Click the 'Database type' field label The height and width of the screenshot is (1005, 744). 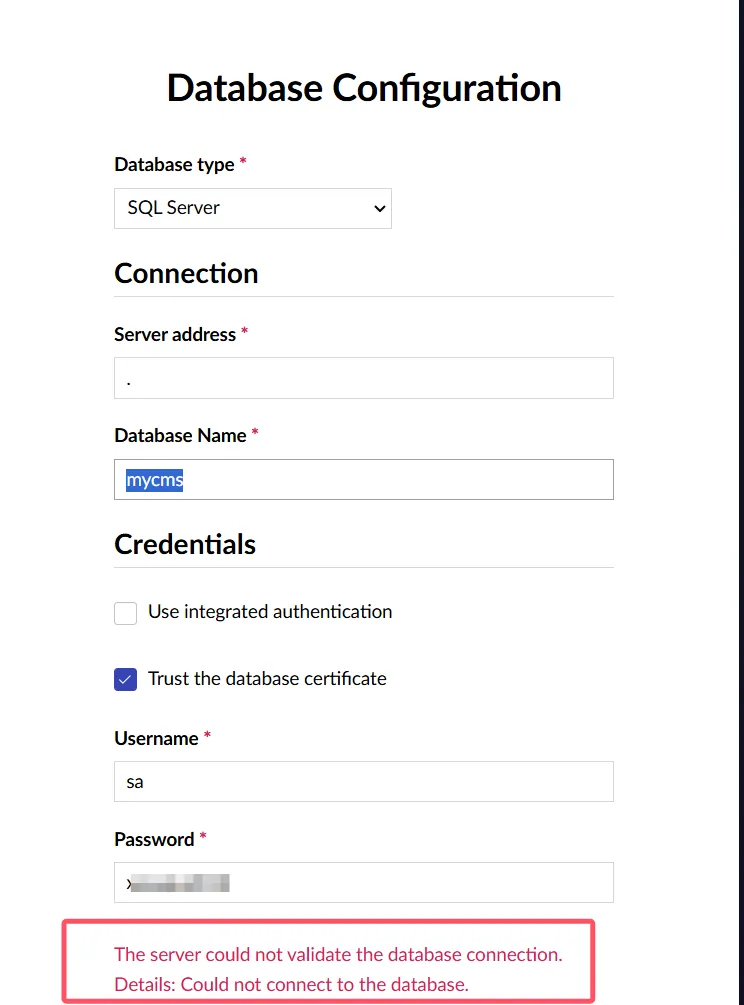click(174, 164)
